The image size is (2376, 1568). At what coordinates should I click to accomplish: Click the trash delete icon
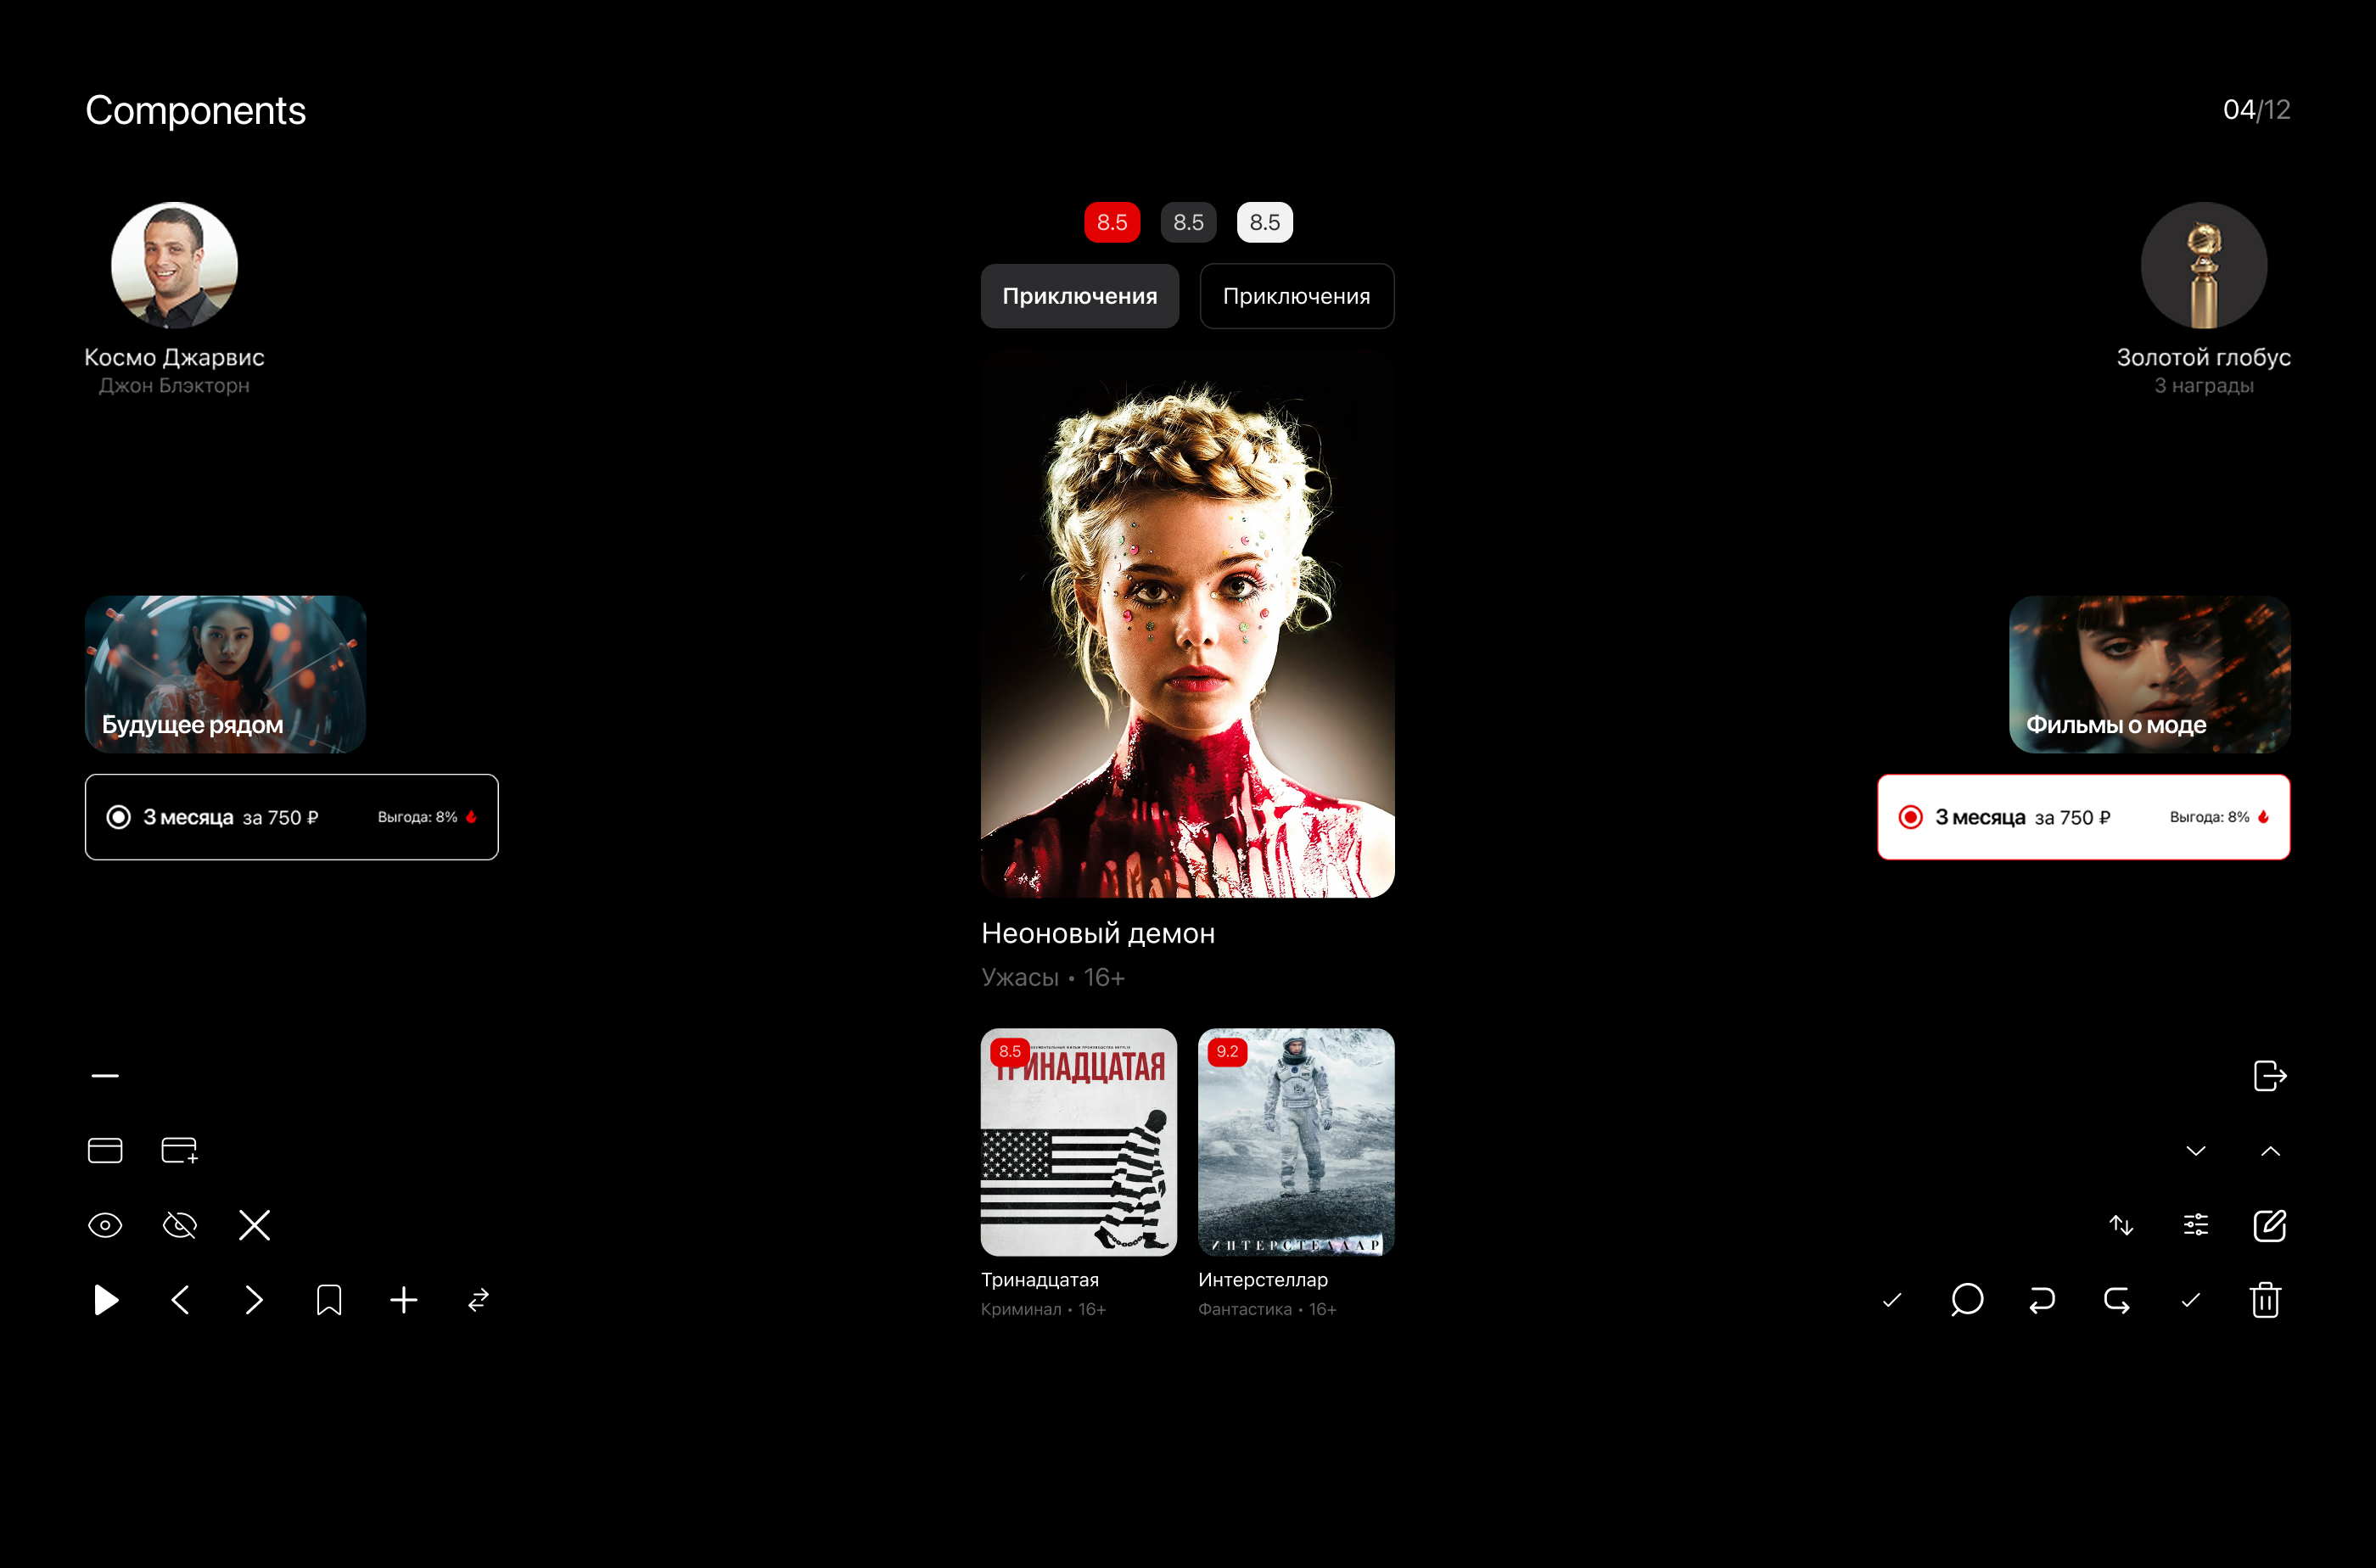click(2265, 1300)
